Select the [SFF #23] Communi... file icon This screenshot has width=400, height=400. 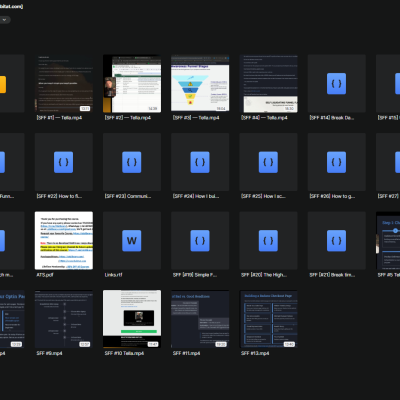click(132, 162)
